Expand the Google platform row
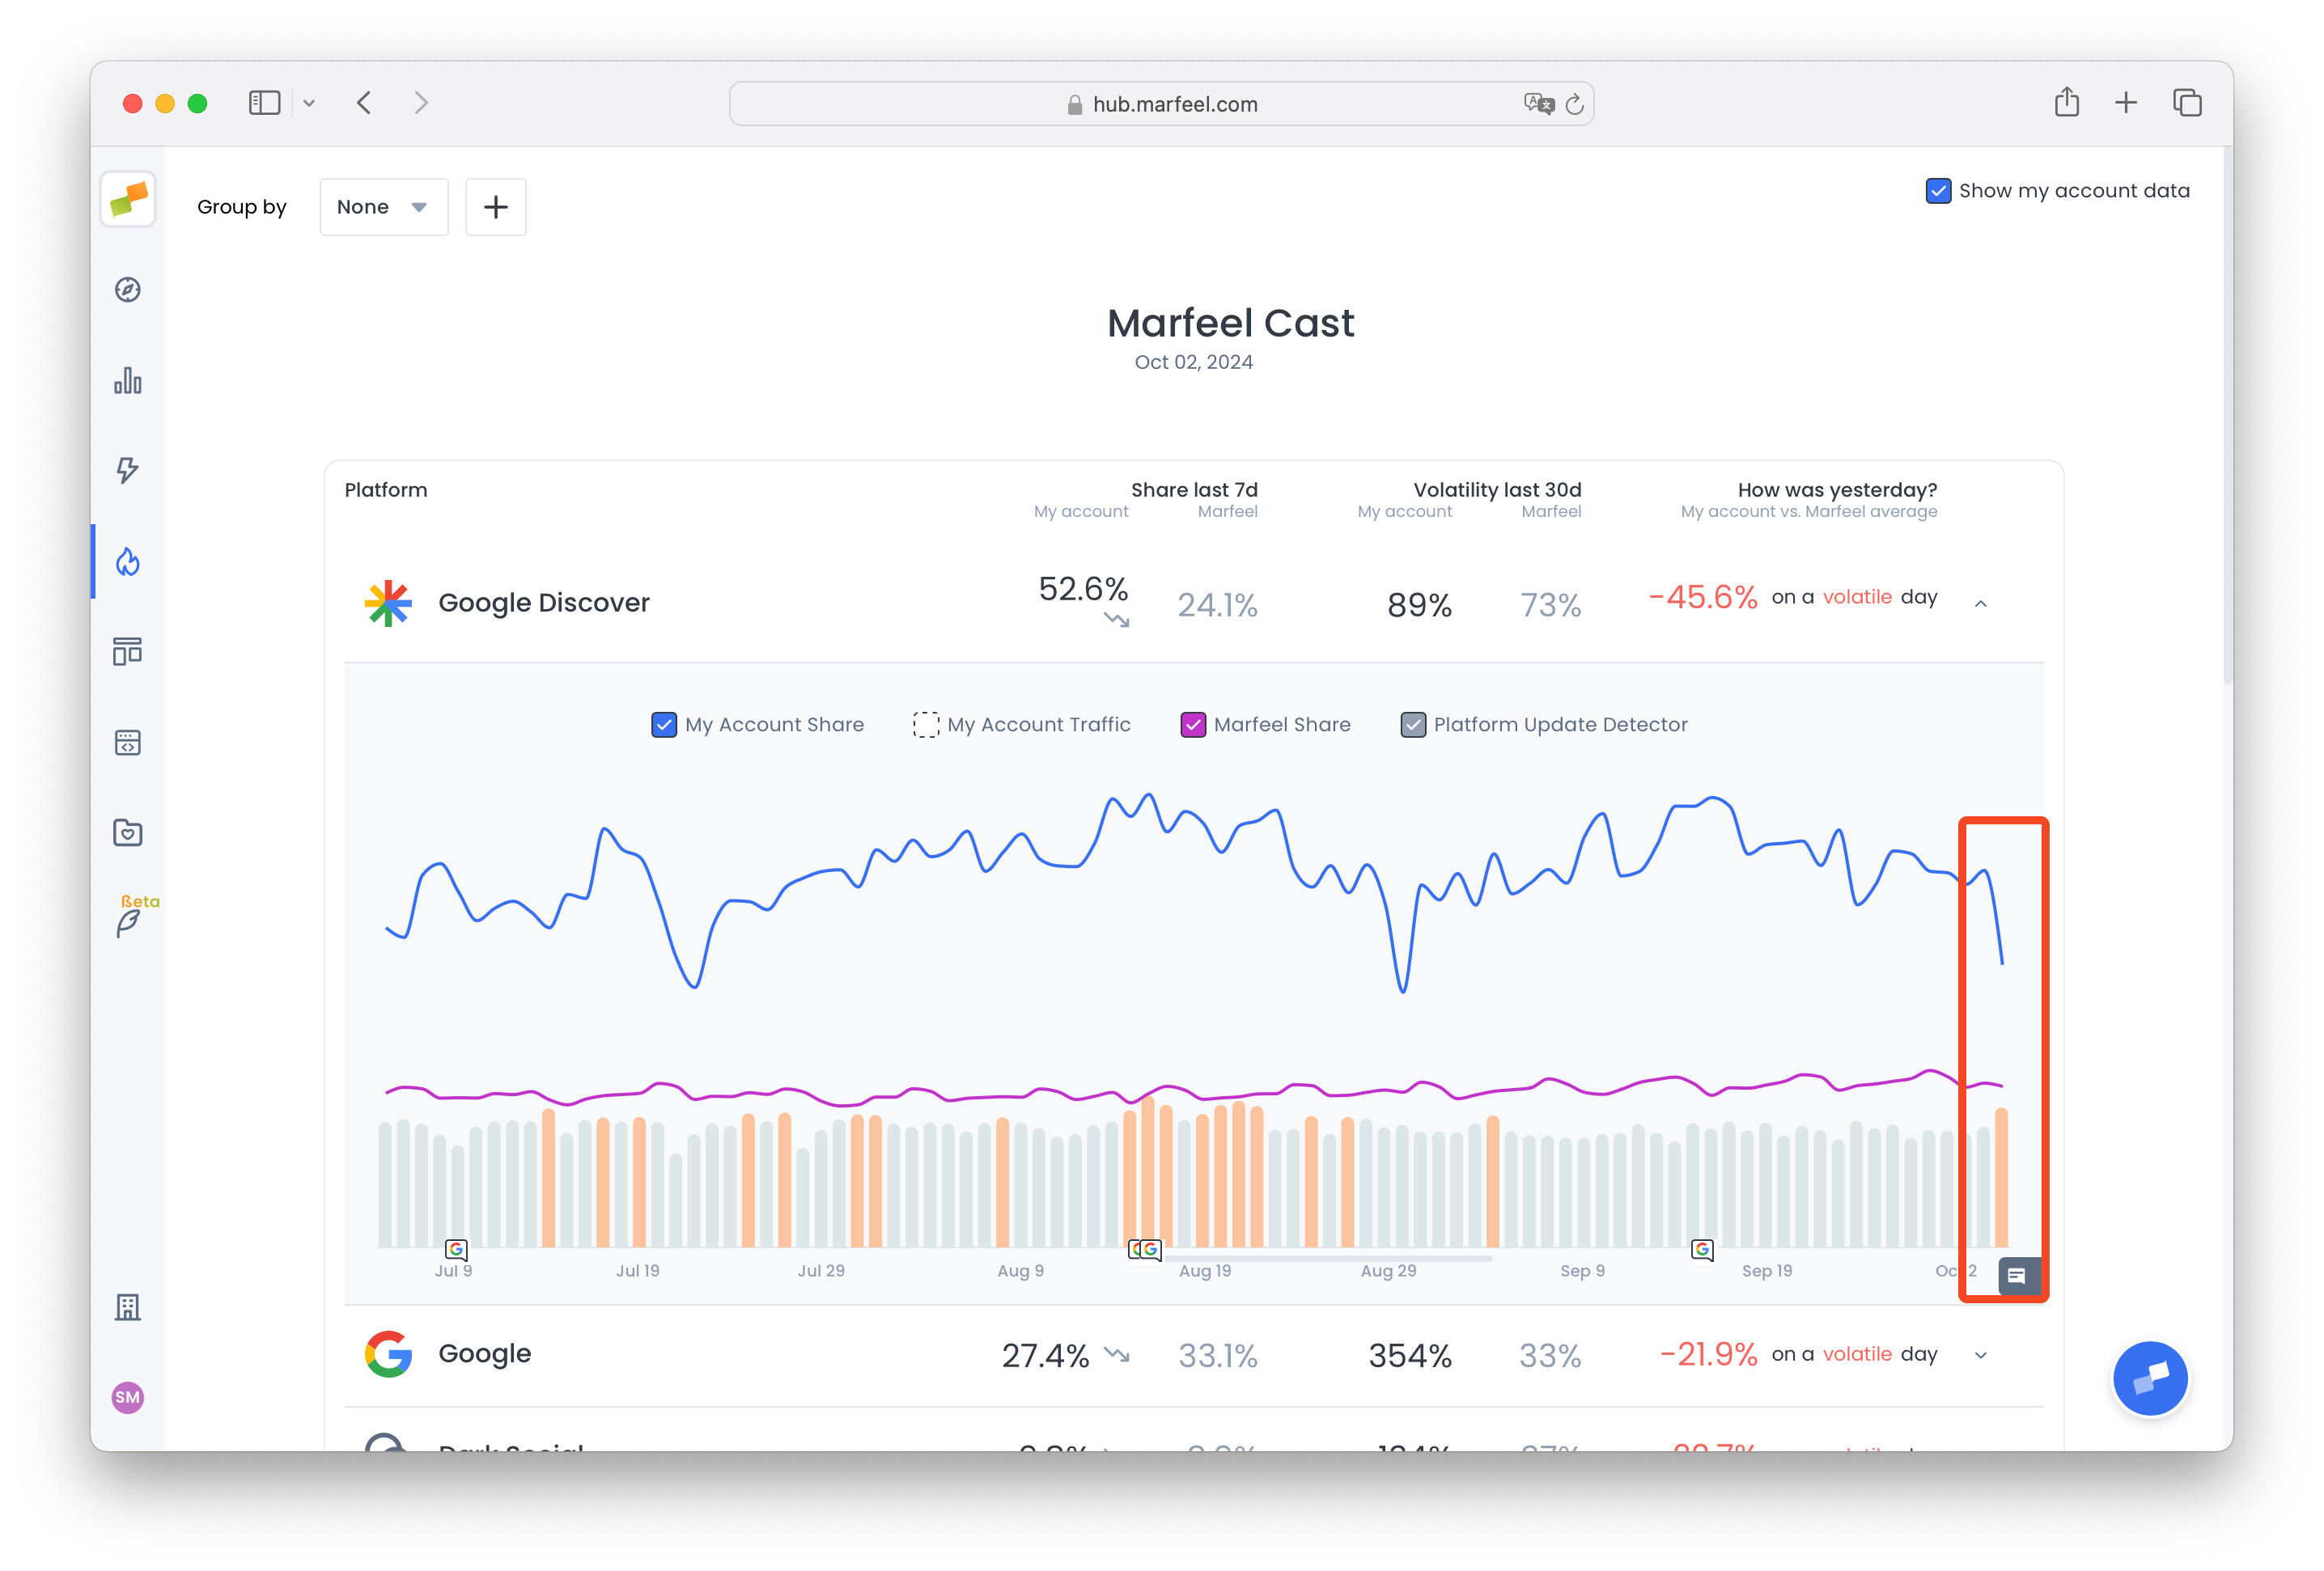Viewport: 2324px width, 1571px height. (x=1980, y=1356)
